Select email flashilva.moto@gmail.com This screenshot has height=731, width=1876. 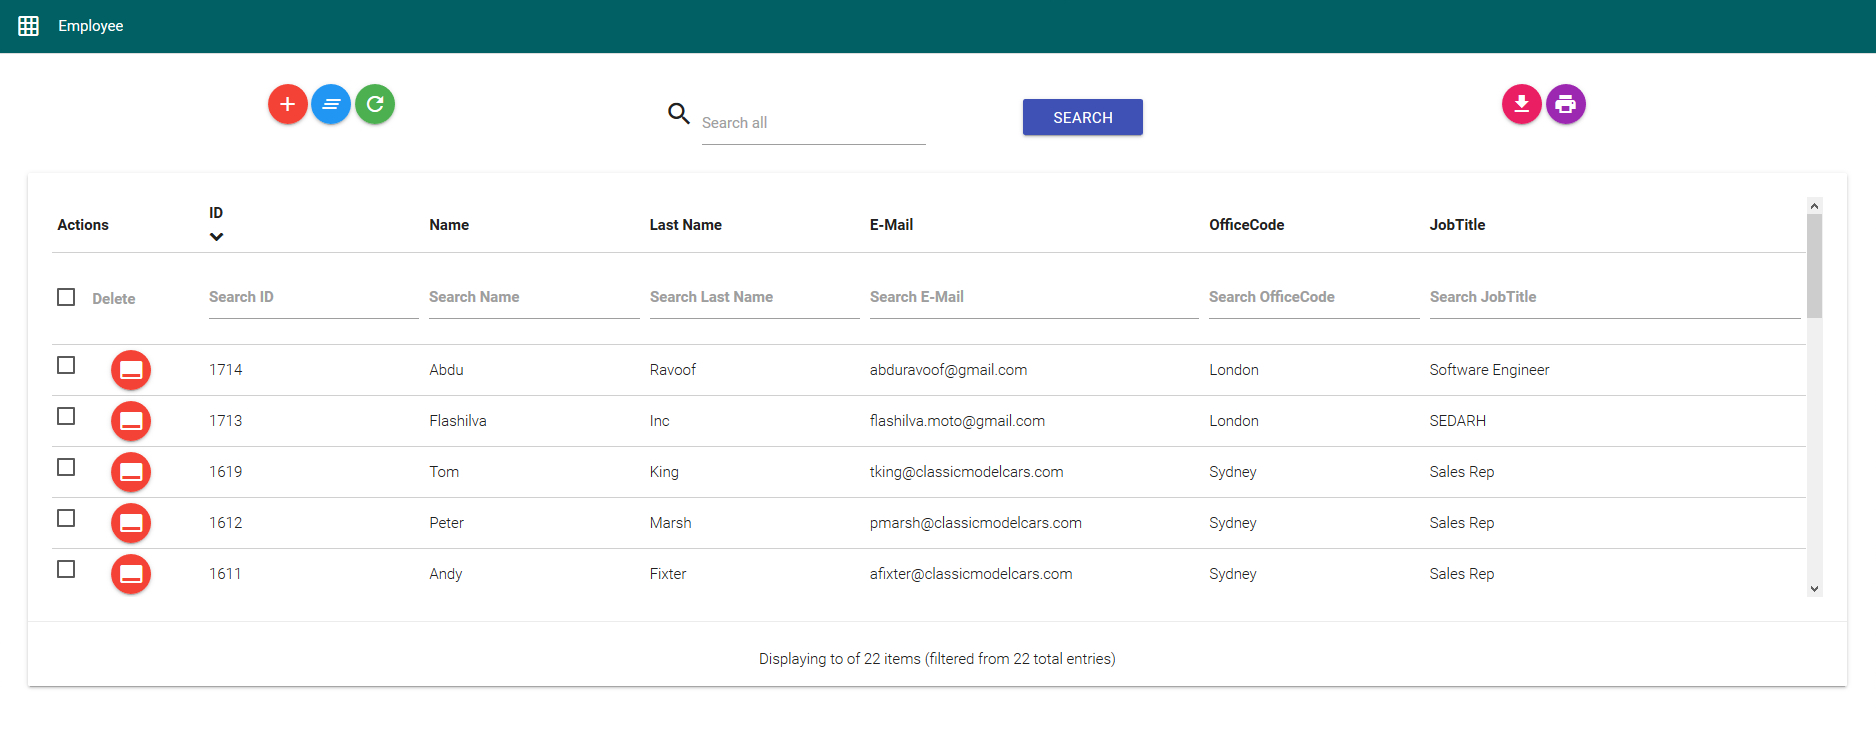pyautogui.click(x=957, y=421)
